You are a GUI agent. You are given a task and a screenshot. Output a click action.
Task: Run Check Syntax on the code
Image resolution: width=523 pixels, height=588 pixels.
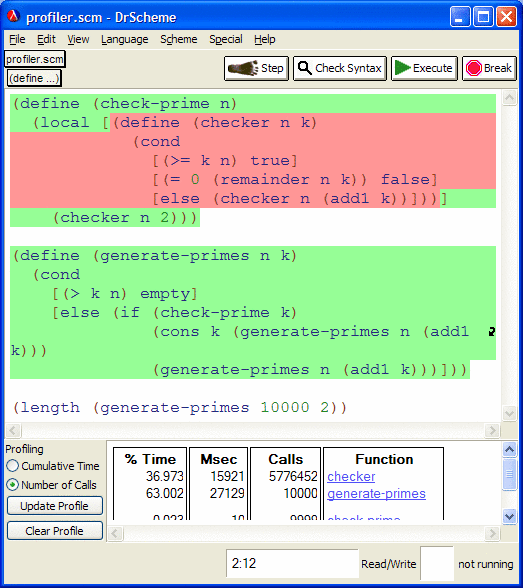pos(340,68)
